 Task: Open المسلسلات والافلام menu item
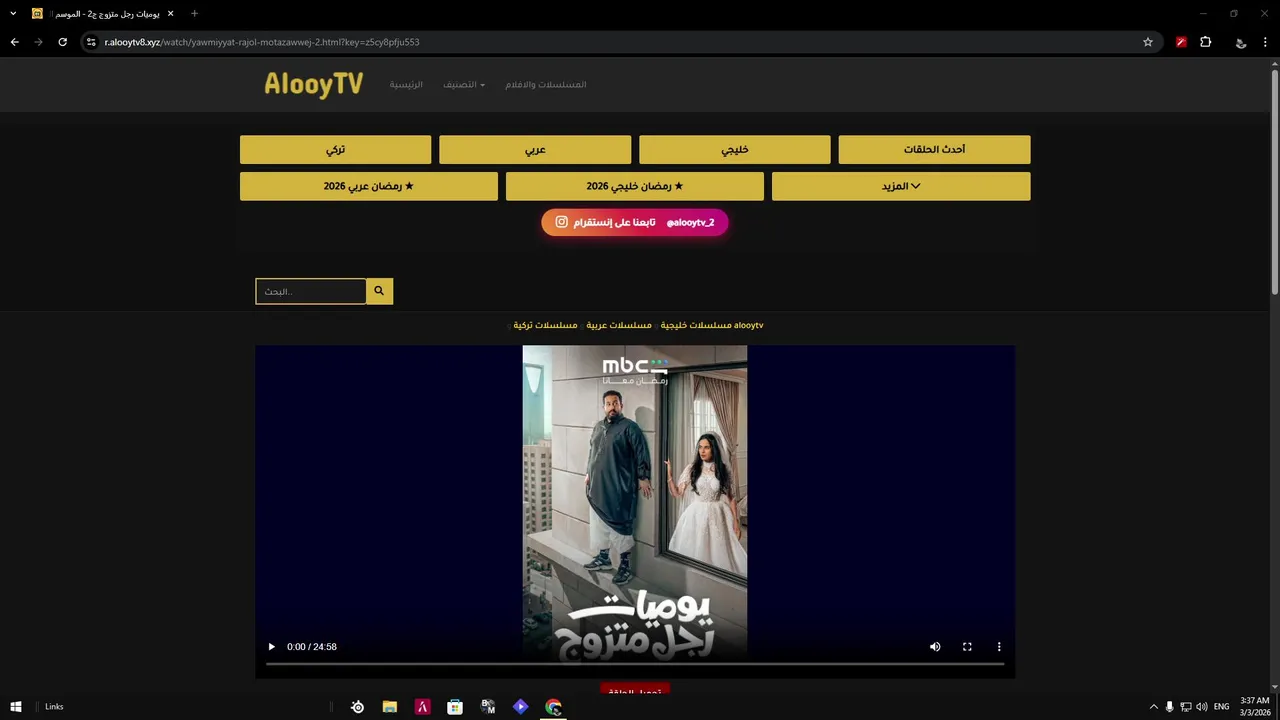click(546, 85)
